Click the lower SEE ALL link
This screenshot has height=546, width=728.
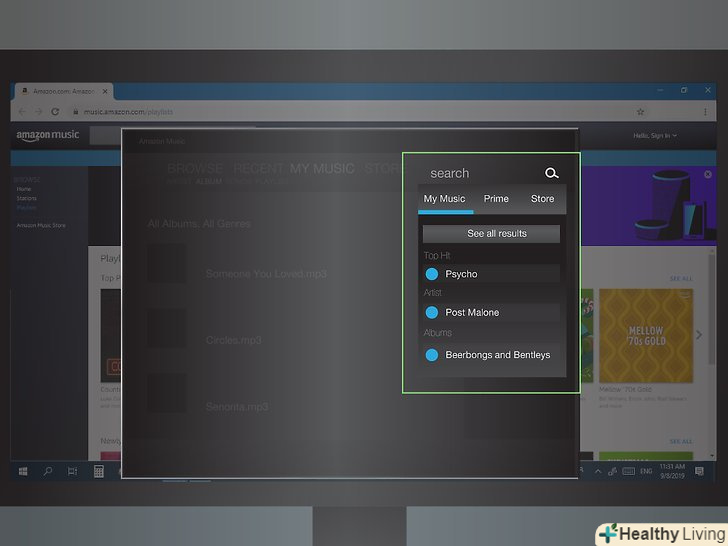click(x=681, y=441)
